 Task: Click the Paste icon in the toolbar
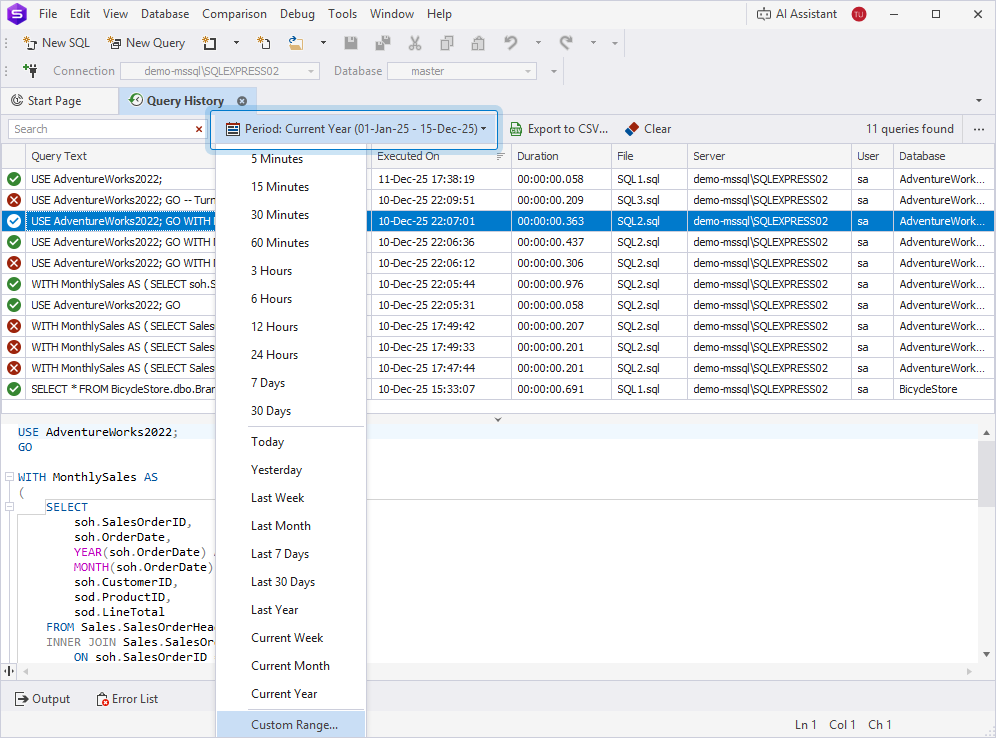click(x=478, y=43)
